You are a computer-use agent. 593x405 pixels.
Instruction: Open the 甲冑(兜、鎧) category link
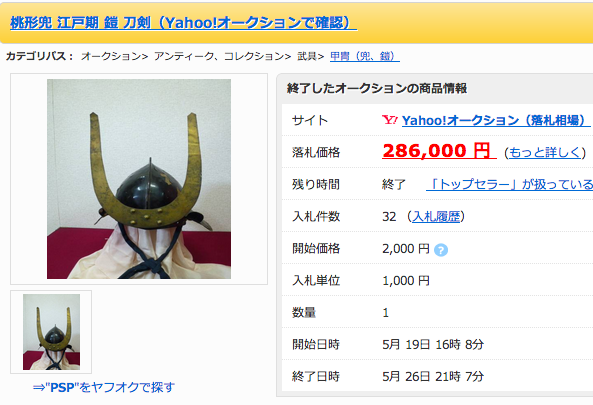click(365, 56)
